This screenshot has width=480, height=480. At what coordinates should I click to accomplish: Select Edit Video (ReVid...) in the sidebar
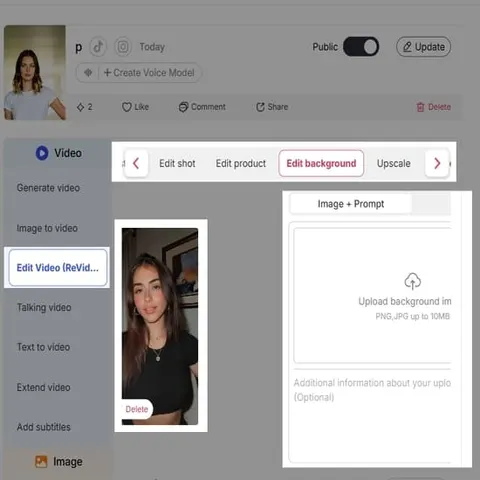coord(58,268)
